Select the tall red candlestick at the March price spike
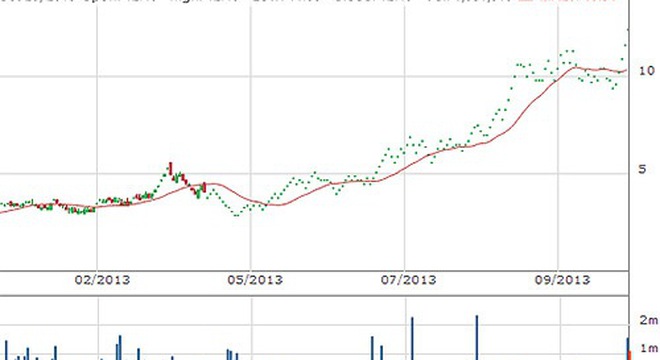 [170, 168]
